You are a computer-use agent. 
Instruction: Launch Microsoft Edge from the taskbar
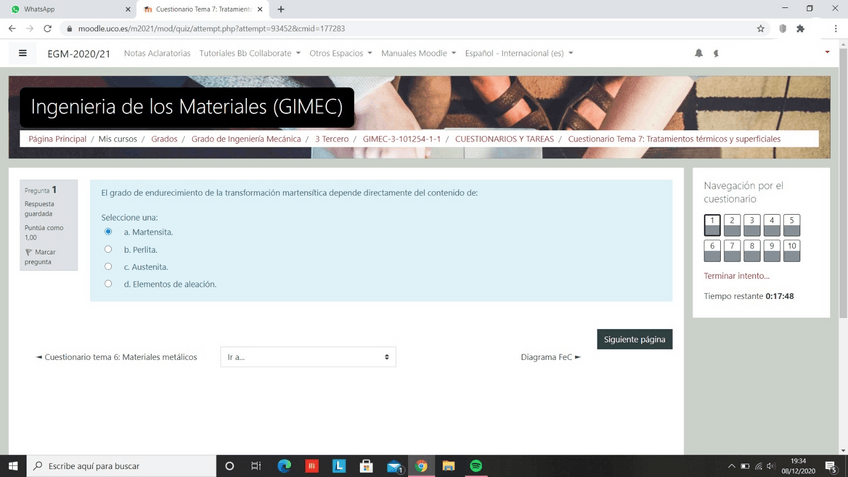284,466
